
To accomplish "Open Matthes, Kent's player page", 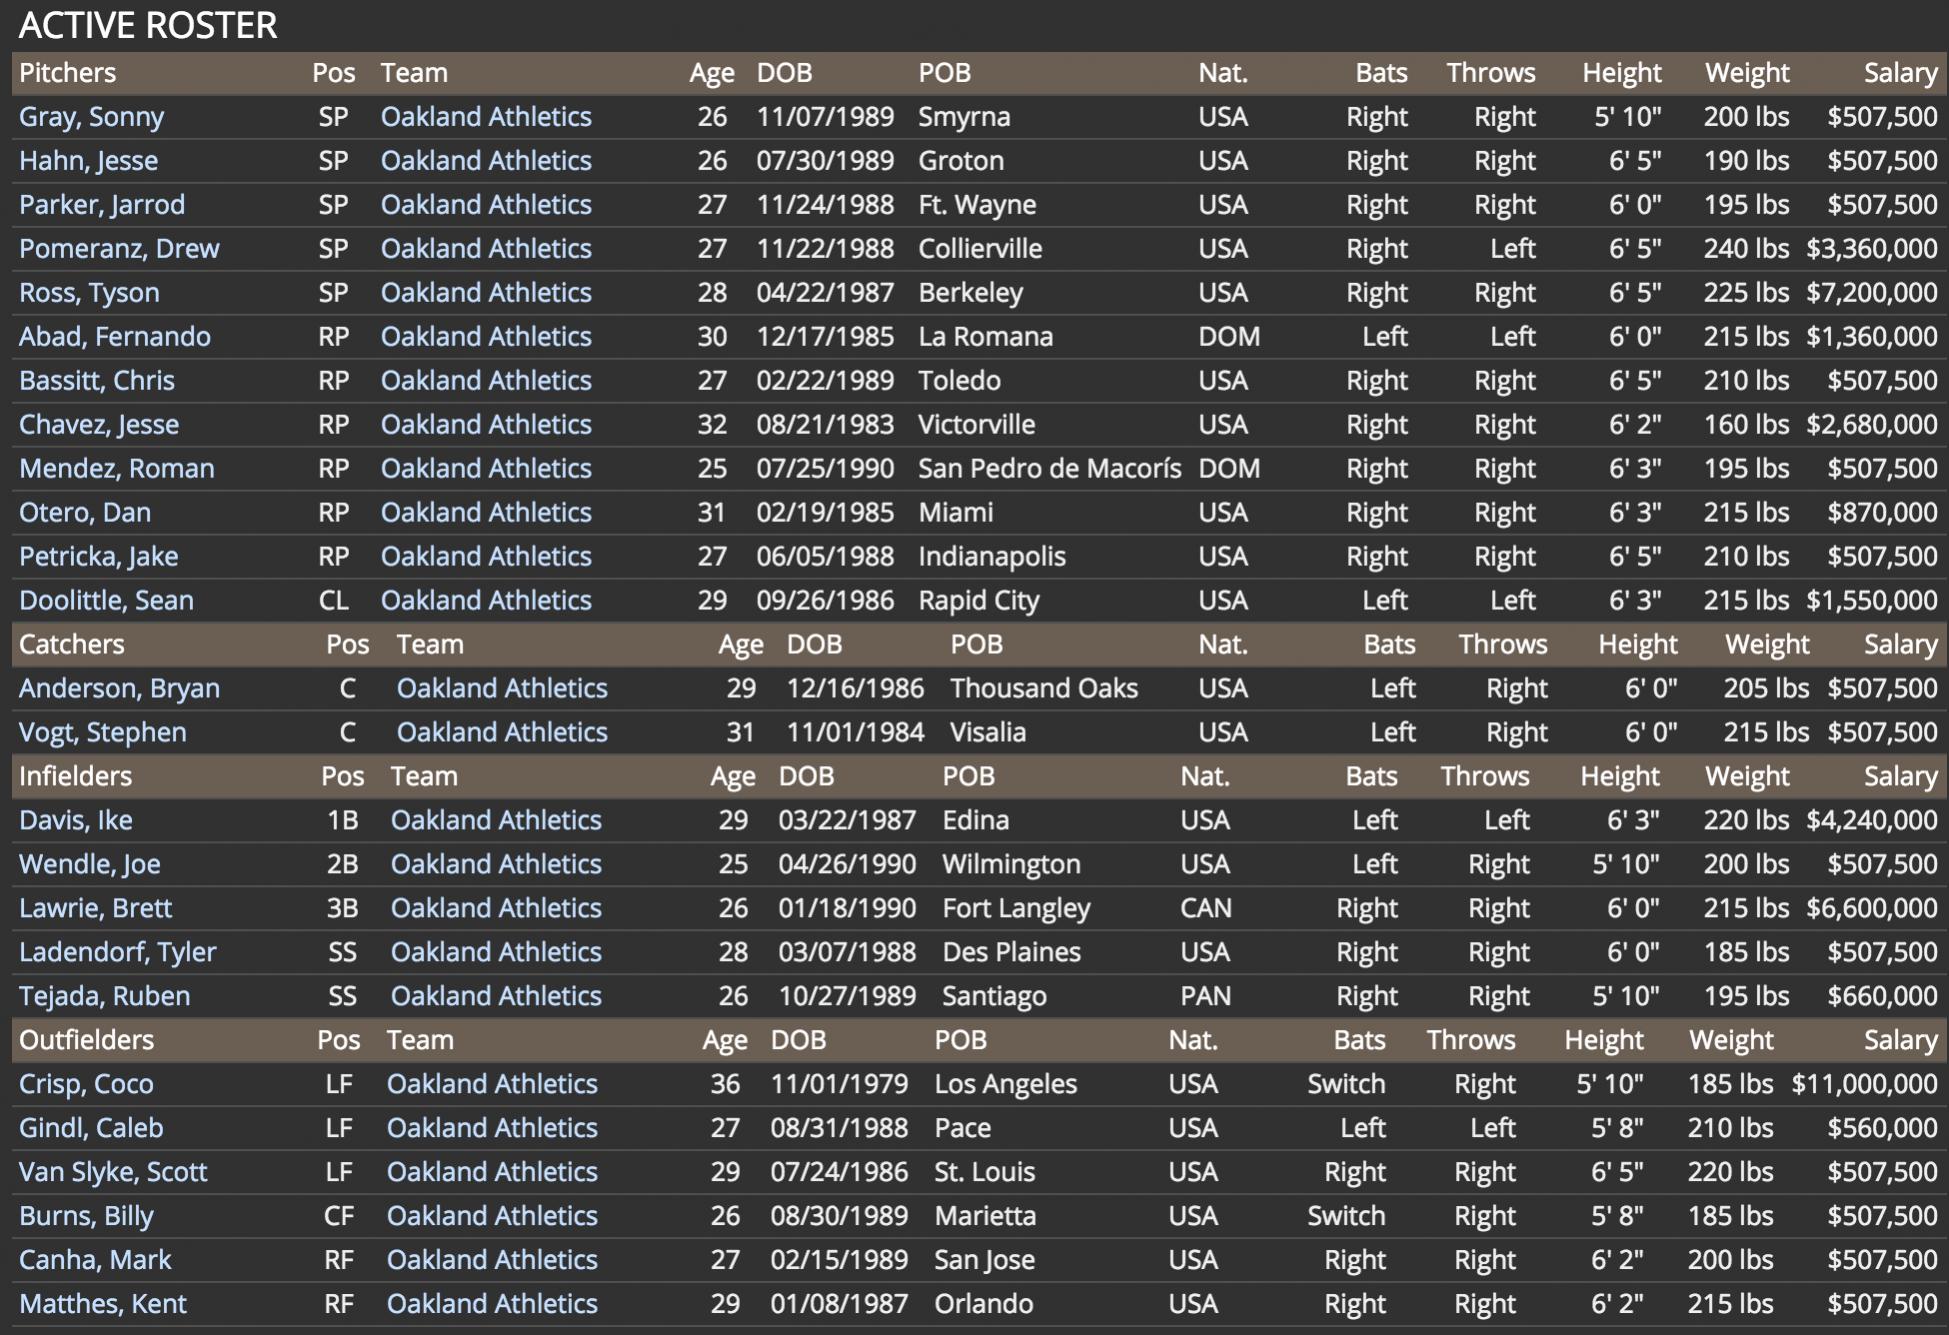I will coord(102,1305).
